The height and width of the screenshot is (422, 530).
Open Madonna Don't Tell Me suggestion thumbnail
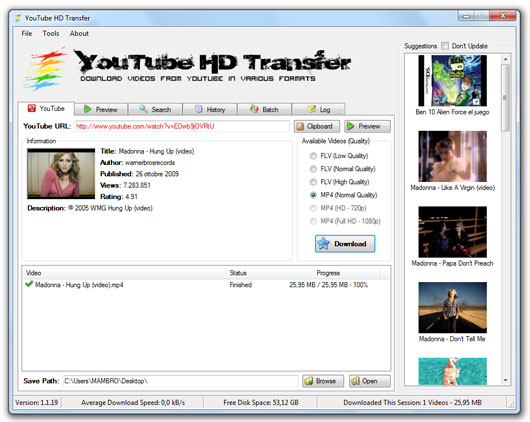point(452,307)
